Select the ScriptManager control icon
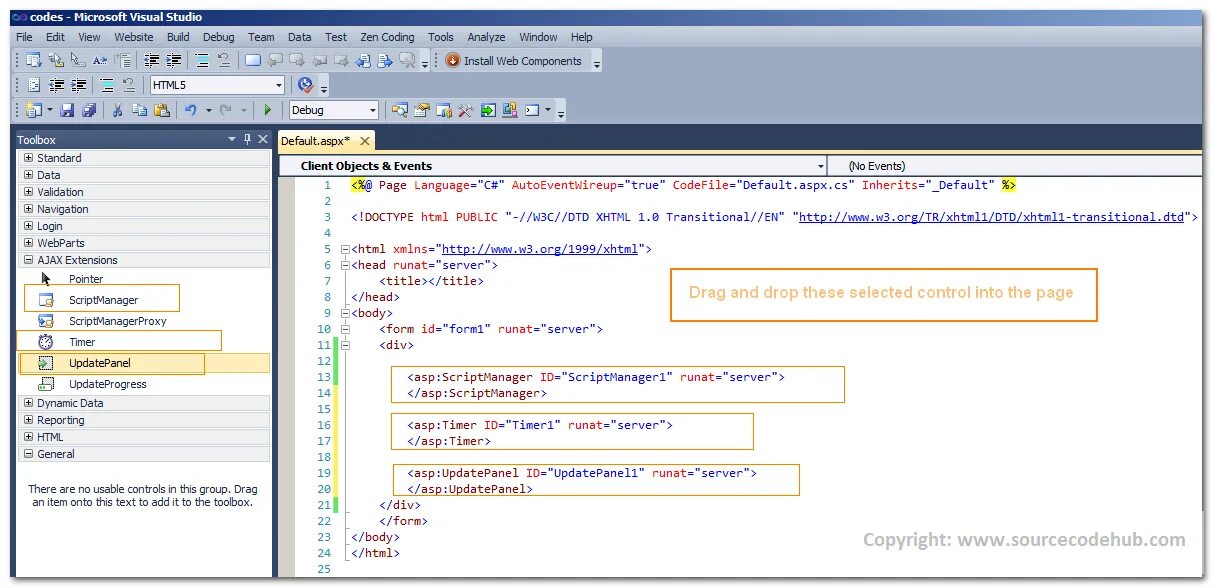 pyautogui.click(x=46, y=300)
